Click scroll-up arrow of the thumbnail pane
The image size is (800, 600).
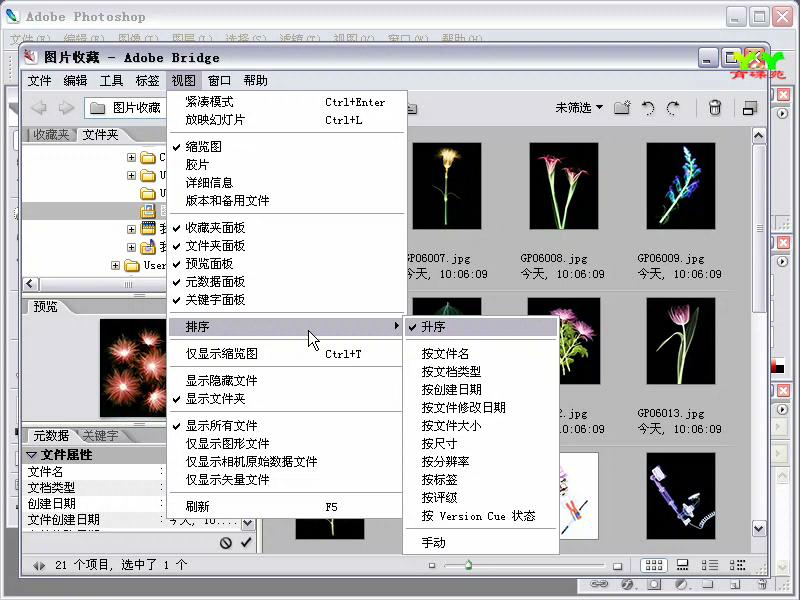coord(759,135)
